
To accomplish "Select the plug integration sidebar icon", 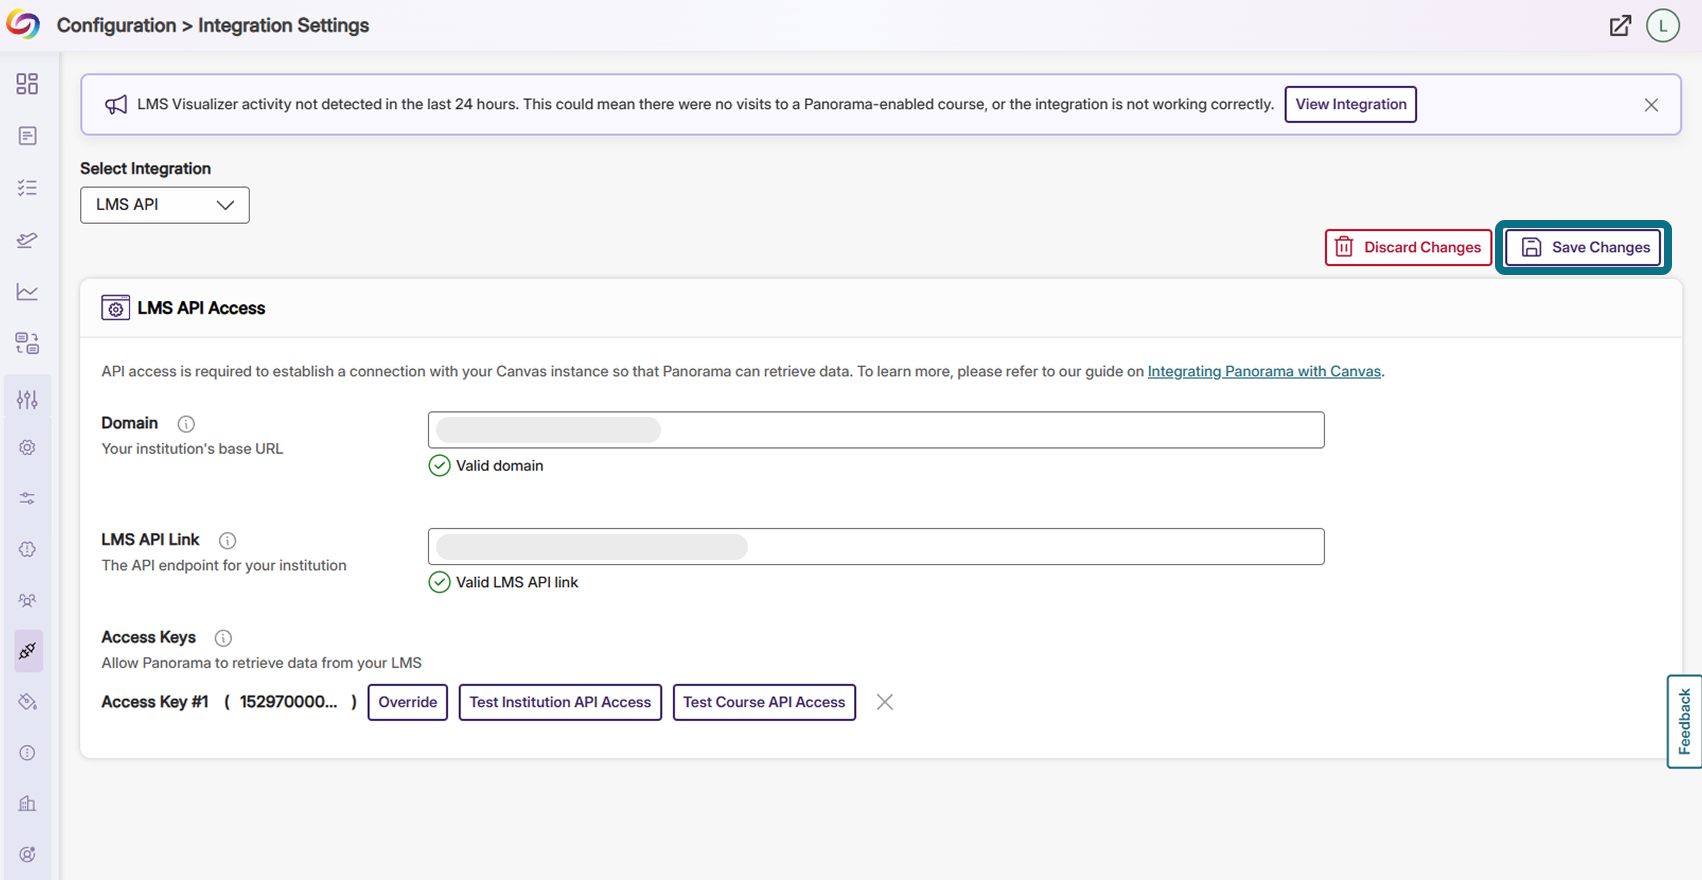I will tap(28, 651).
